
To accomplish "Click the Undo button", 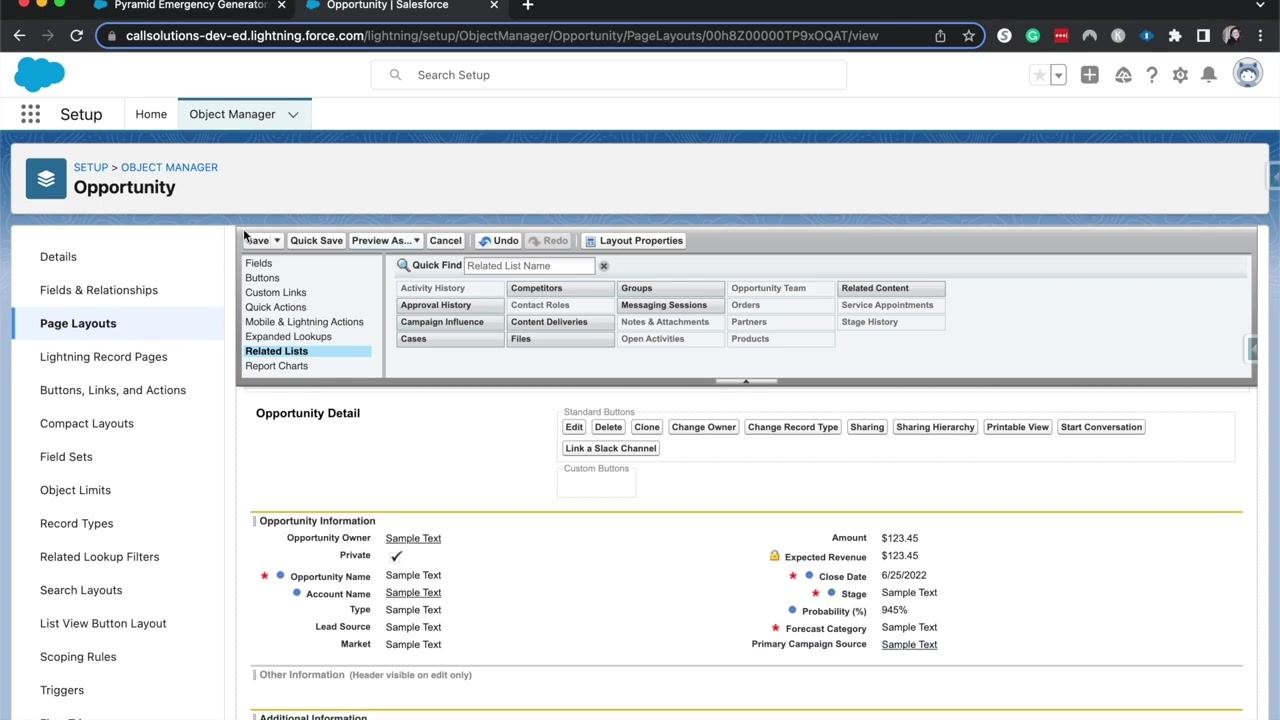I will [x=497, y=241].
